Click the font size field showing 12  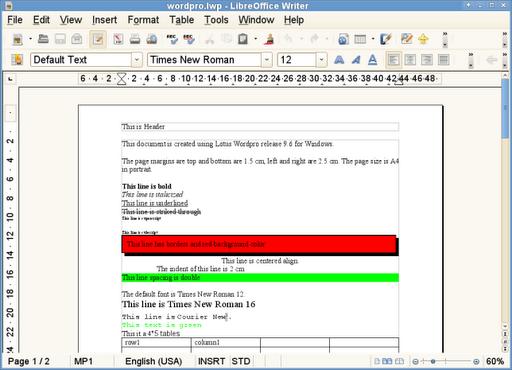297,60
